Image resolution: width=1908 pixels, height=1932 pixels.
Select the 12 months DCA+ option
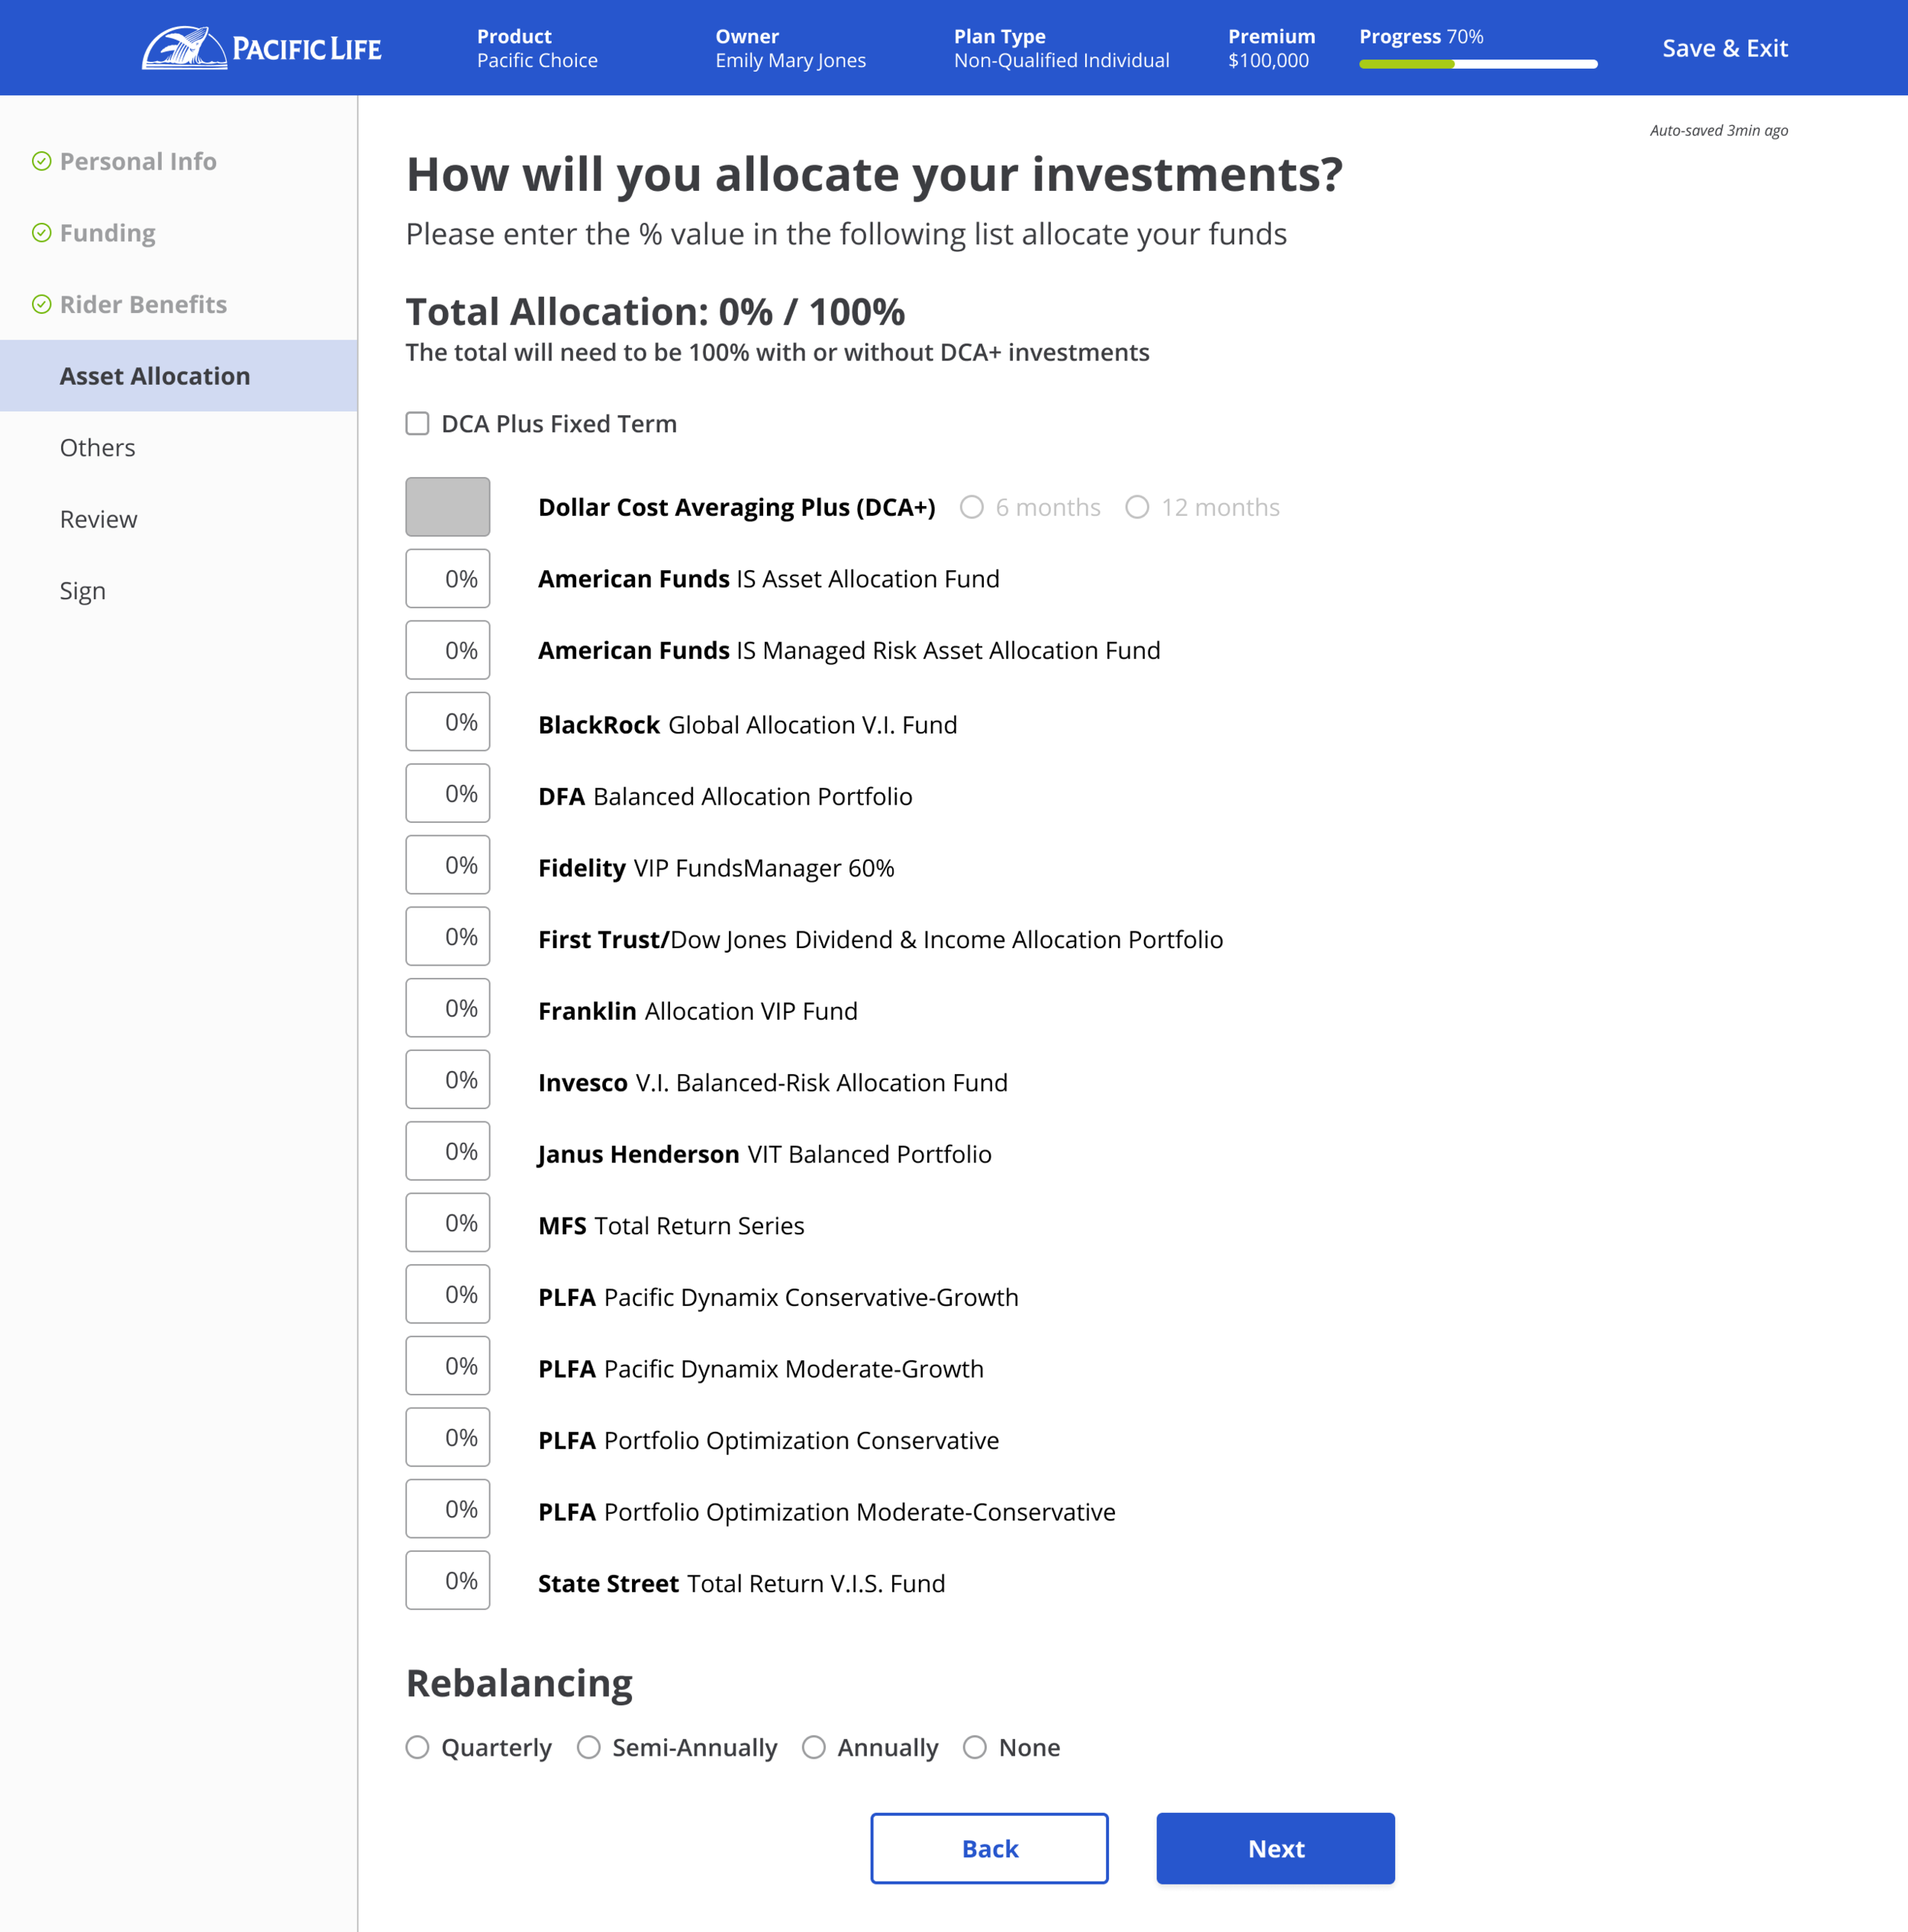tap(1137, 507)
